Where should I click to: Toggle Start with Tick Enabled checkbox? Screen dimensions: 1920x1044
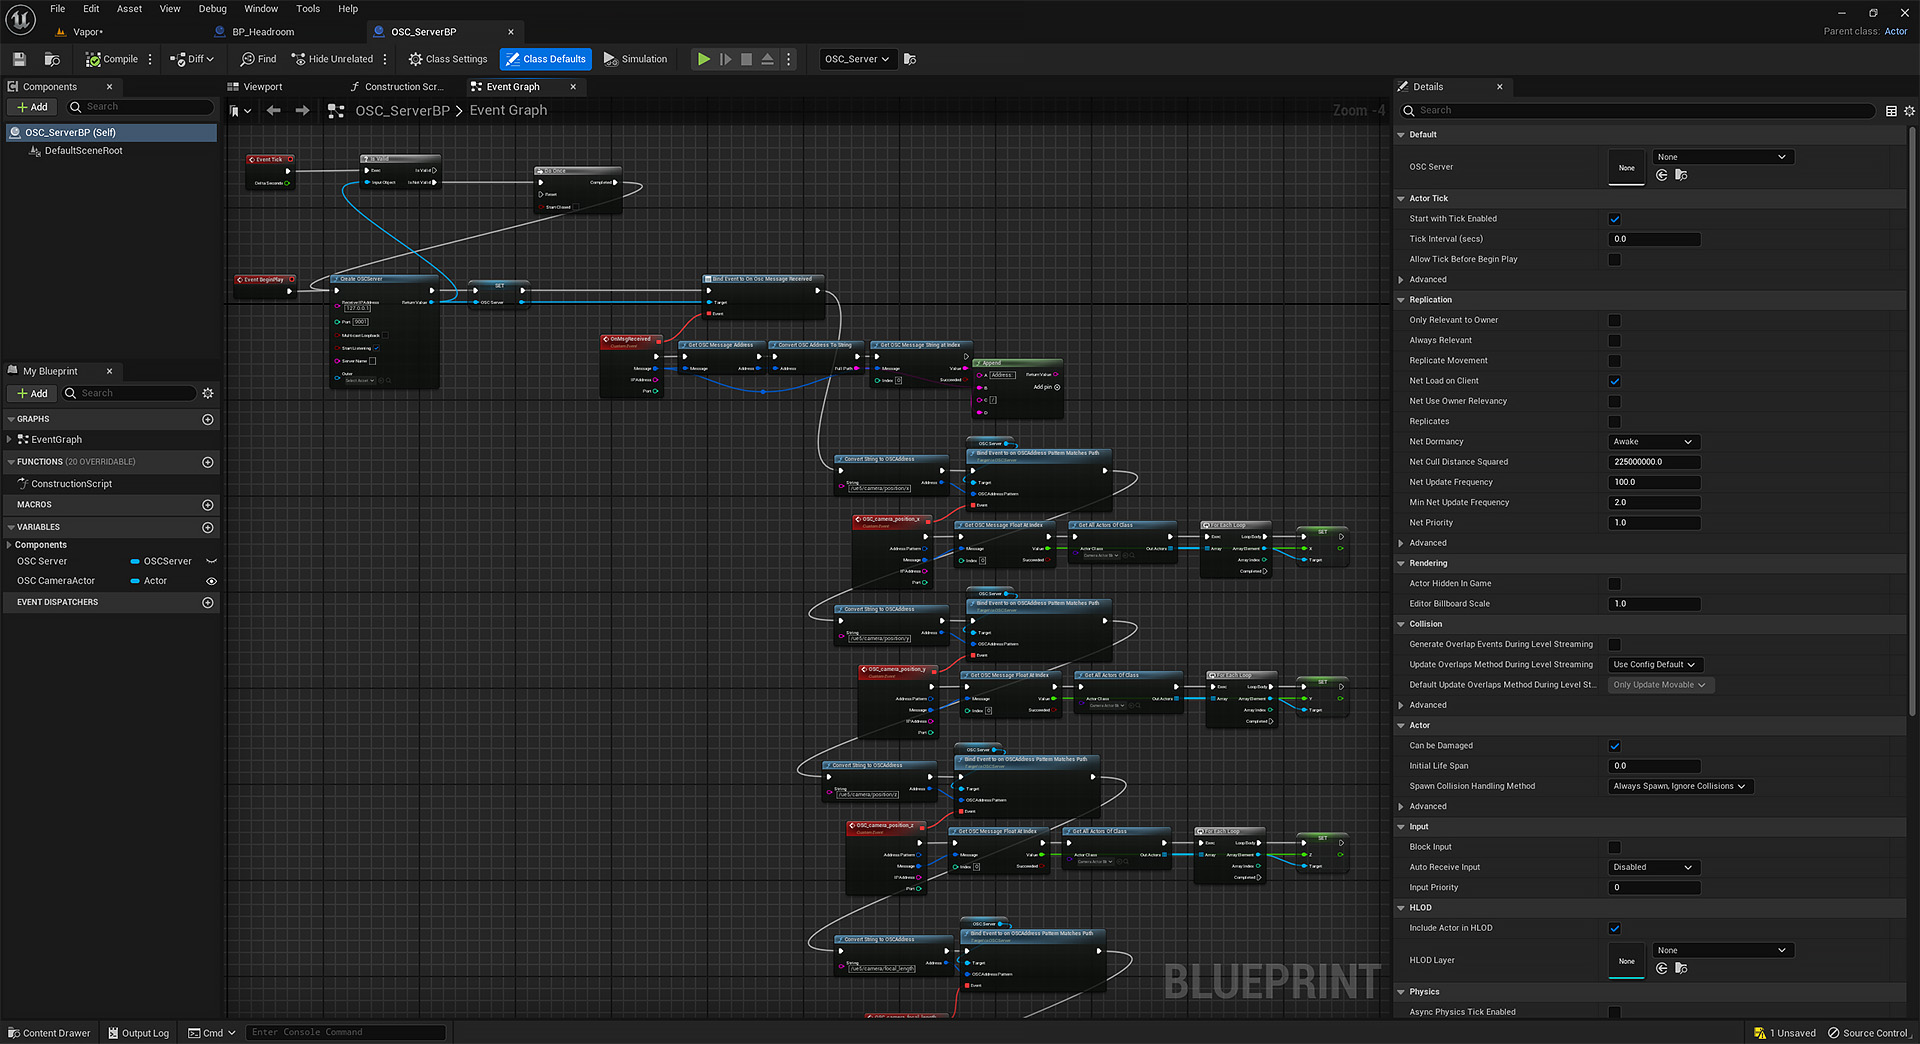[x=1615, y=219]
